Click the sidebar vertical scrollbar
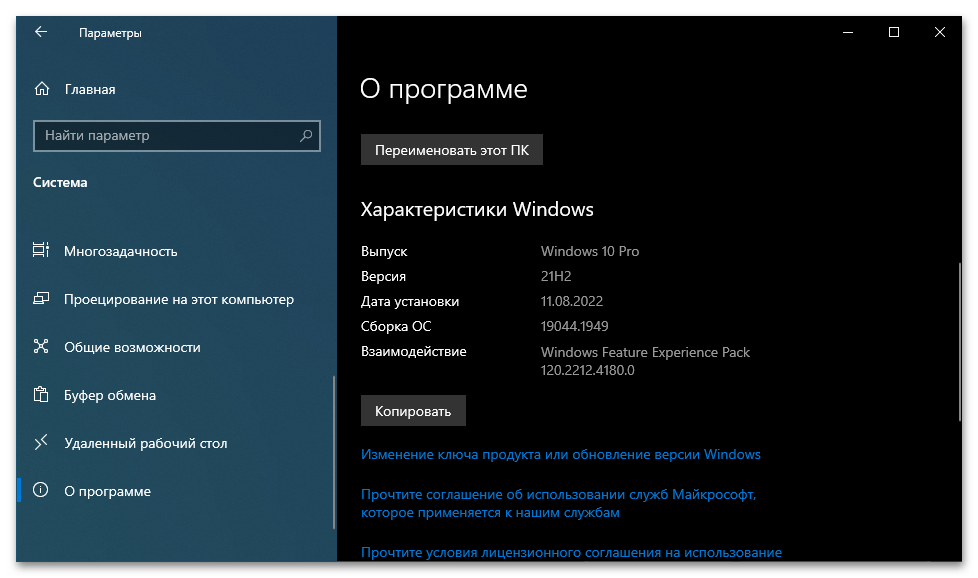This screenshot has width=978, height=578. coord(334,452)
